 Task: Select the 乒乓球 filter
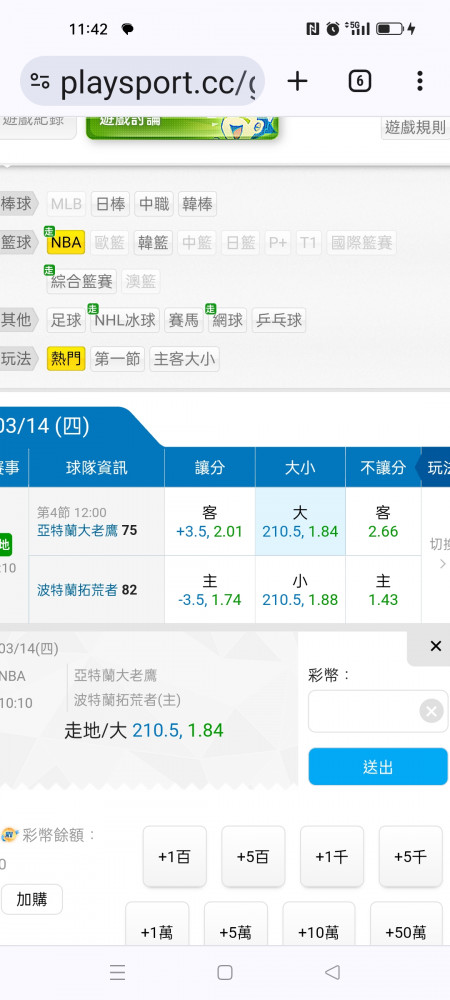coord(279,320)
